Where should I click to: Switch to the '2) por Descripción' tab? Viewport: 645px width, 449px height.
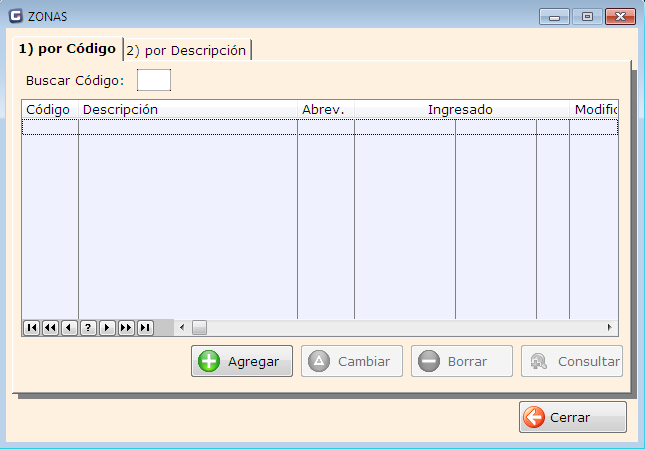[x=186, y=50]
